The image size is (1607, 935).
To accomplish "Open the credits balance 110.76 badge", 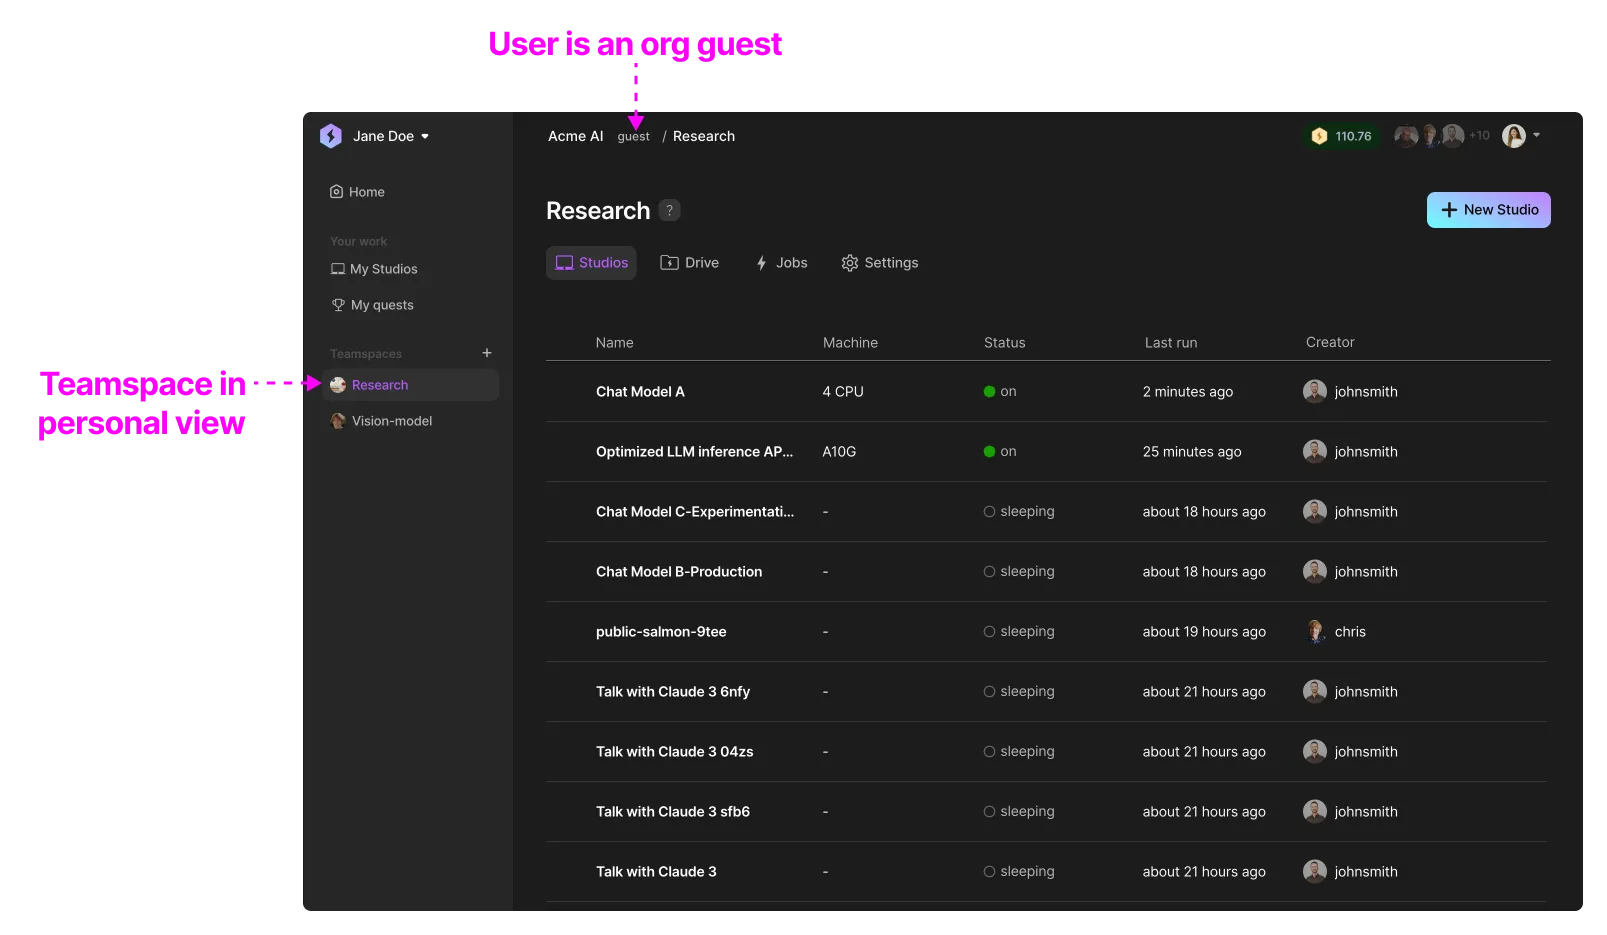I will pyautogui.click(x=1342, y=136).
